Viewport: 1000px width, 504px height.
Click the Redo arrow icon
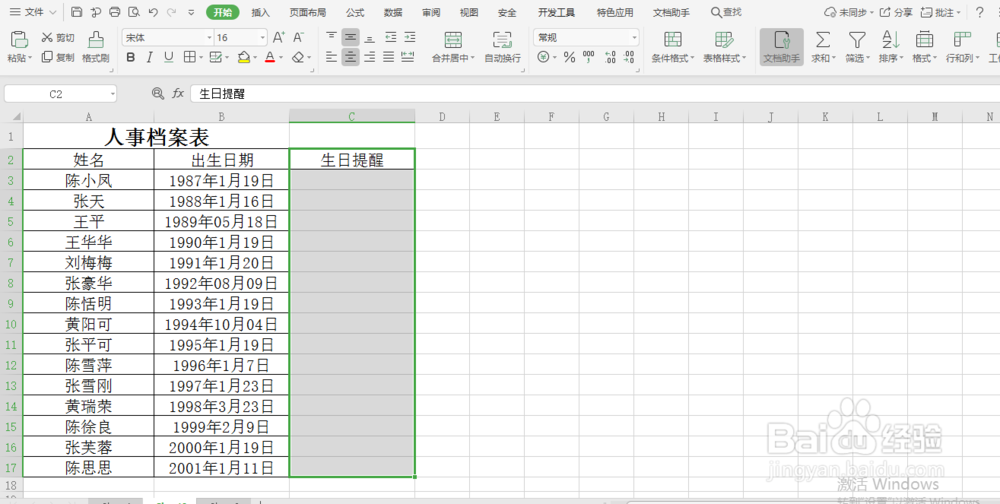(171, 12)
